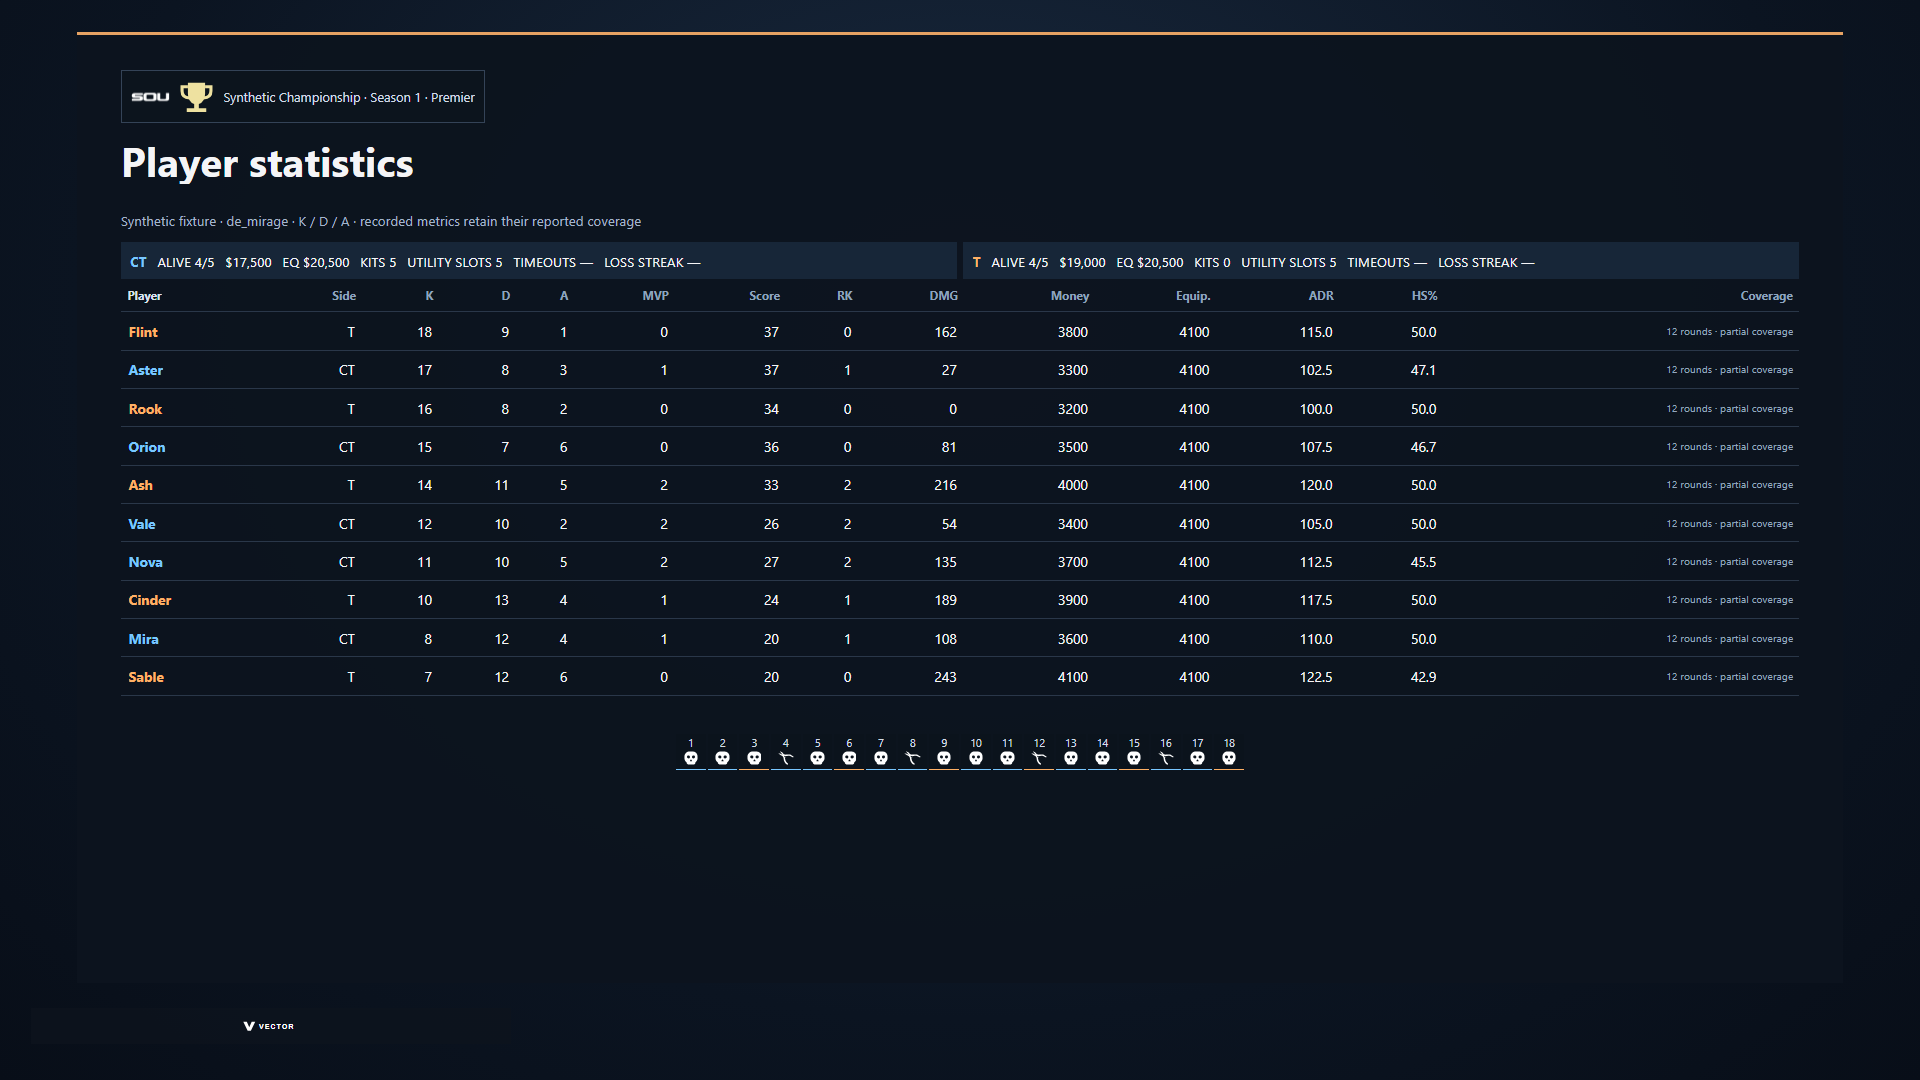The width and height of the screenshot is (1920, 1080).
Task: Open player Flint's profile
Action: (x=143, y=332)
